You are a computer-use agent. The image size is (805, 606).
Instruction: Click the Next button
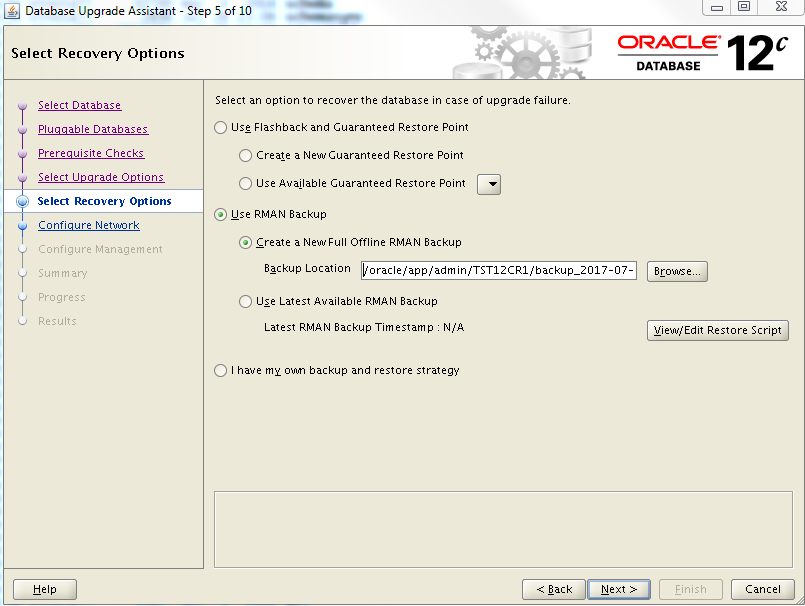click(619, 589)
